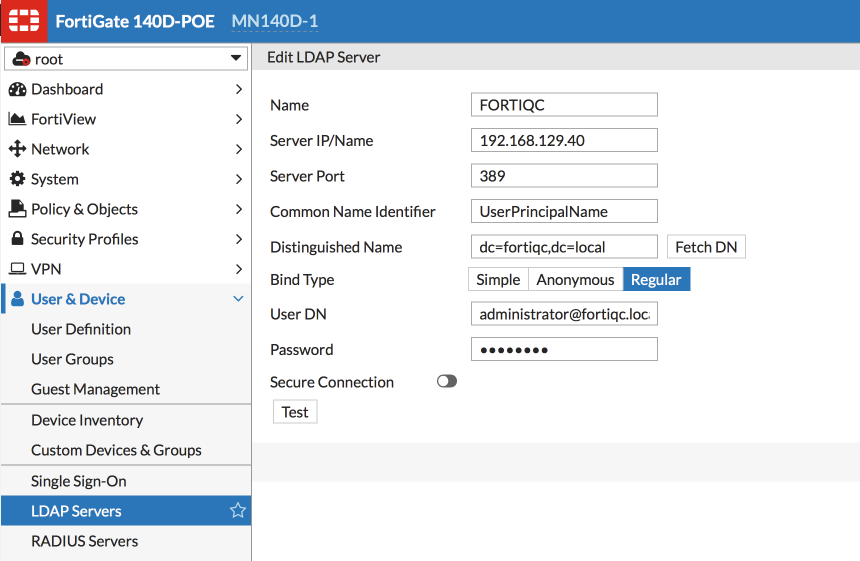Click the FortiView chart icon
This screenshot has height=561, width=860.
coord(18,119)
